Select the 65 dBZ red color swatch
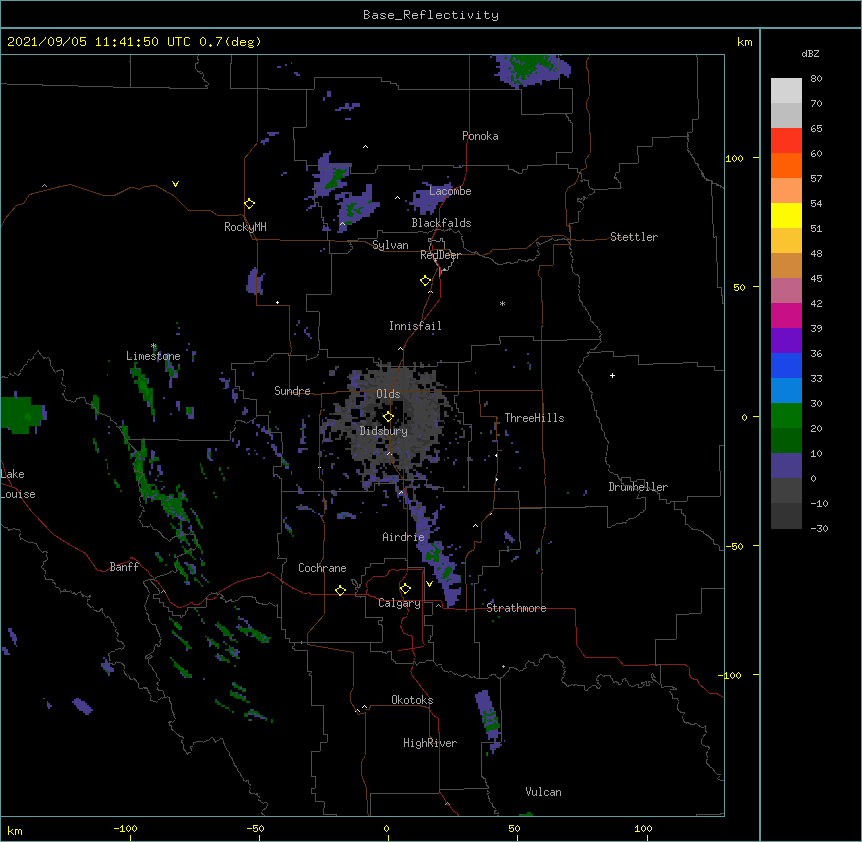Image resolution: width=862 pixels, height=842 pixels. coord(786,140)
